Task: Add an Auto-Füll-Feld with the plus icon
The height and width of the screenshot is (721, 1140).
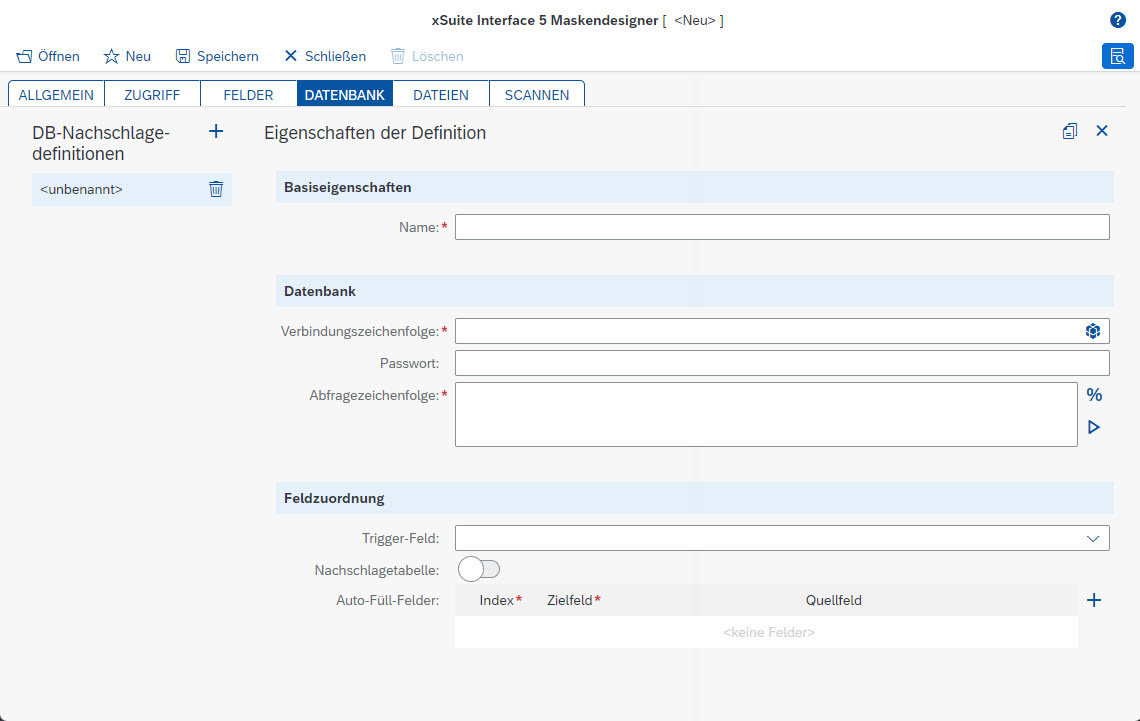Action: [x=1093, y=600]
